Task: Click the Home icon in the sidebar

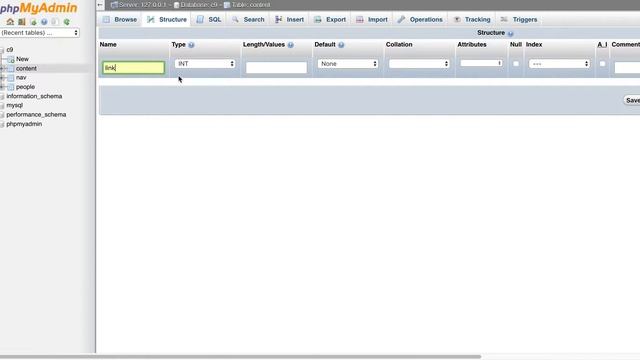Action: coord(10,22)
